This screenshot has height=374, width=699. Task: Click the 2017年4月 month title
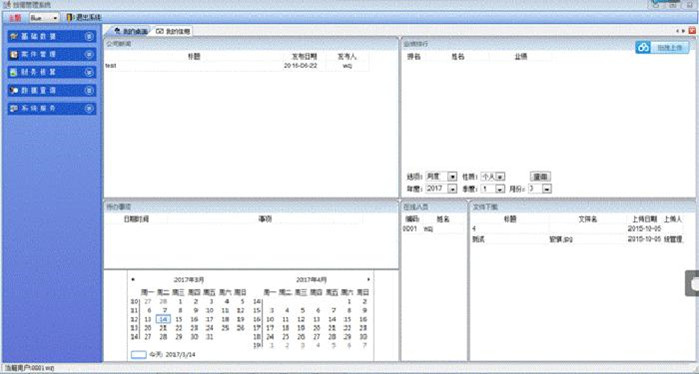click(311, 280)
